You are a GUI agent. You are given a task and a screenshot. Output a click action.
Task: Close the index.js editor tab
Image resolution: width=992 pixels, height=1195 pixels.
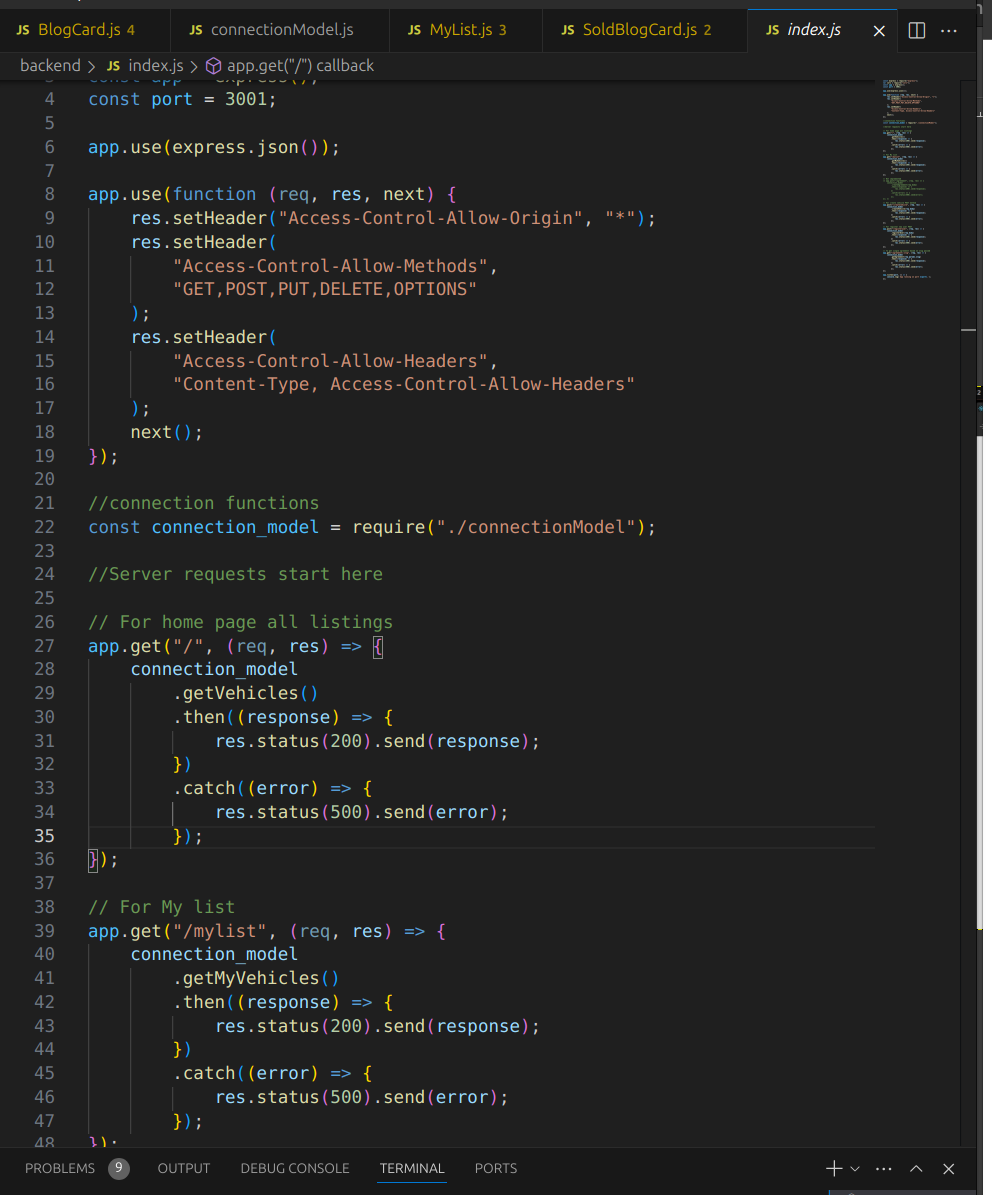[879, 31]
